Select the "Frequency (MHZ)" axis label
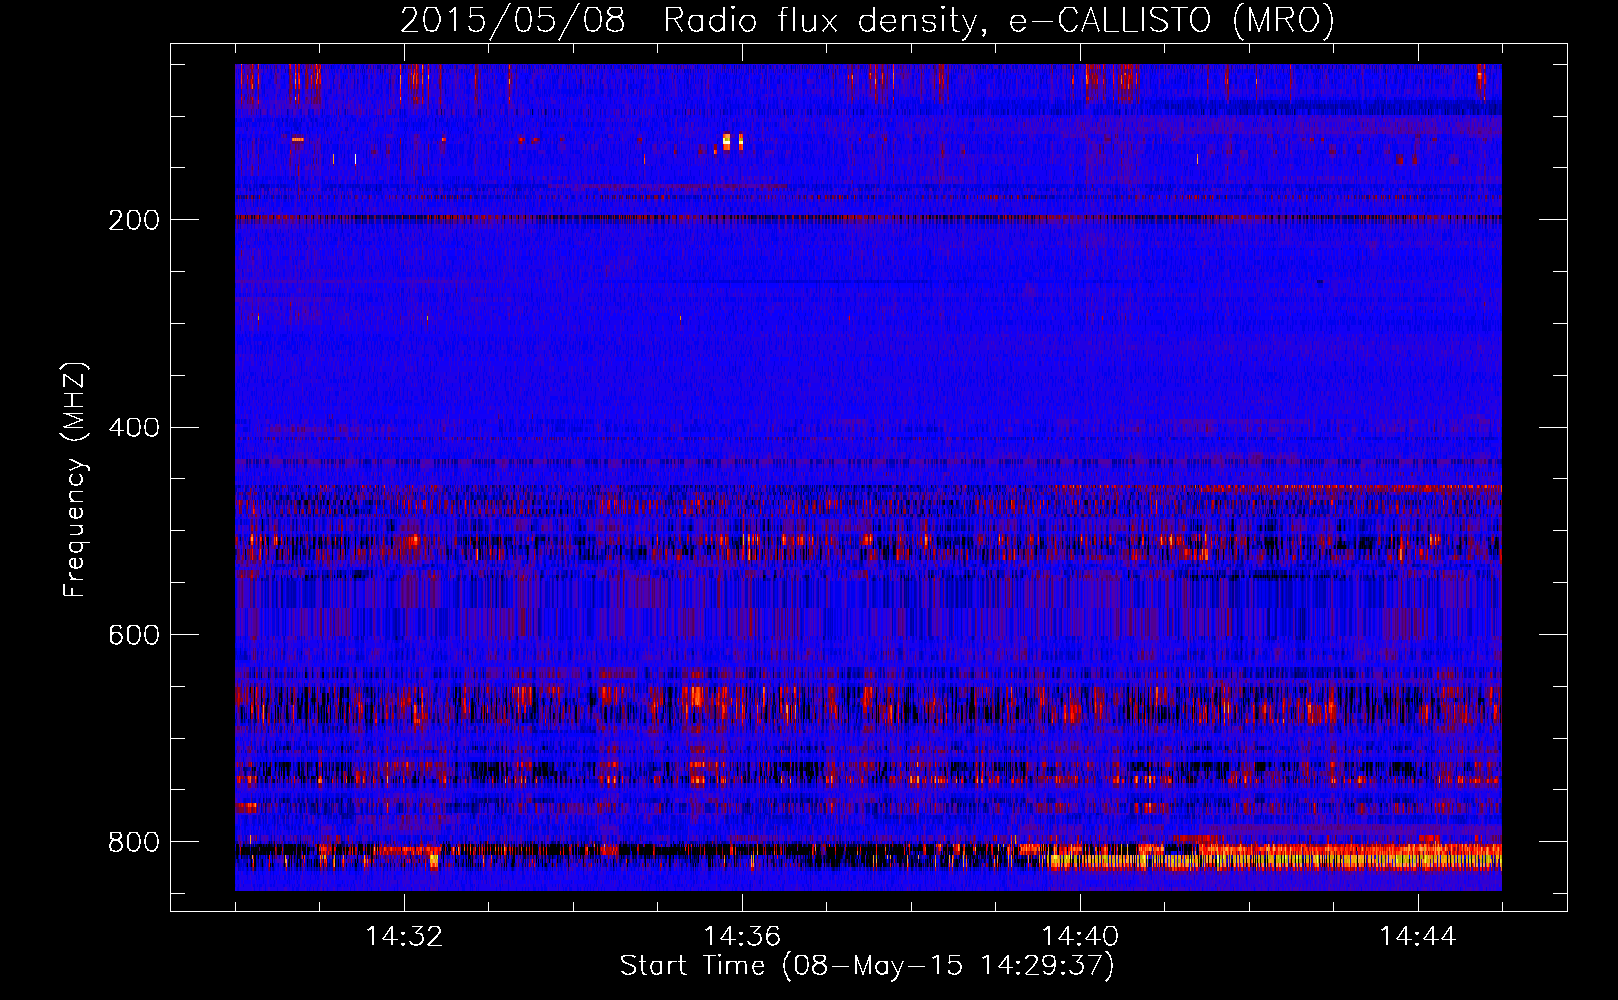The height and width of the screenshot is (1000, 1618). pos(75,480)
